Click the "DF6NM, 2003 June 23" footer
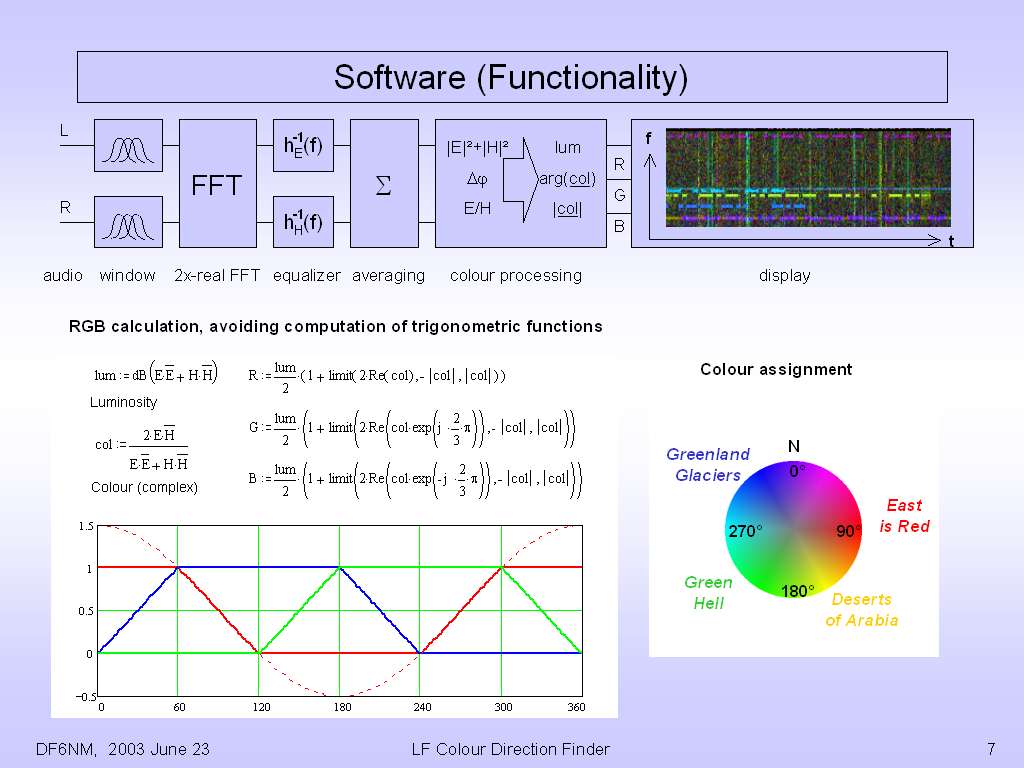The height and width of the screenshot is (768, 1024). [x=122, y=749]
